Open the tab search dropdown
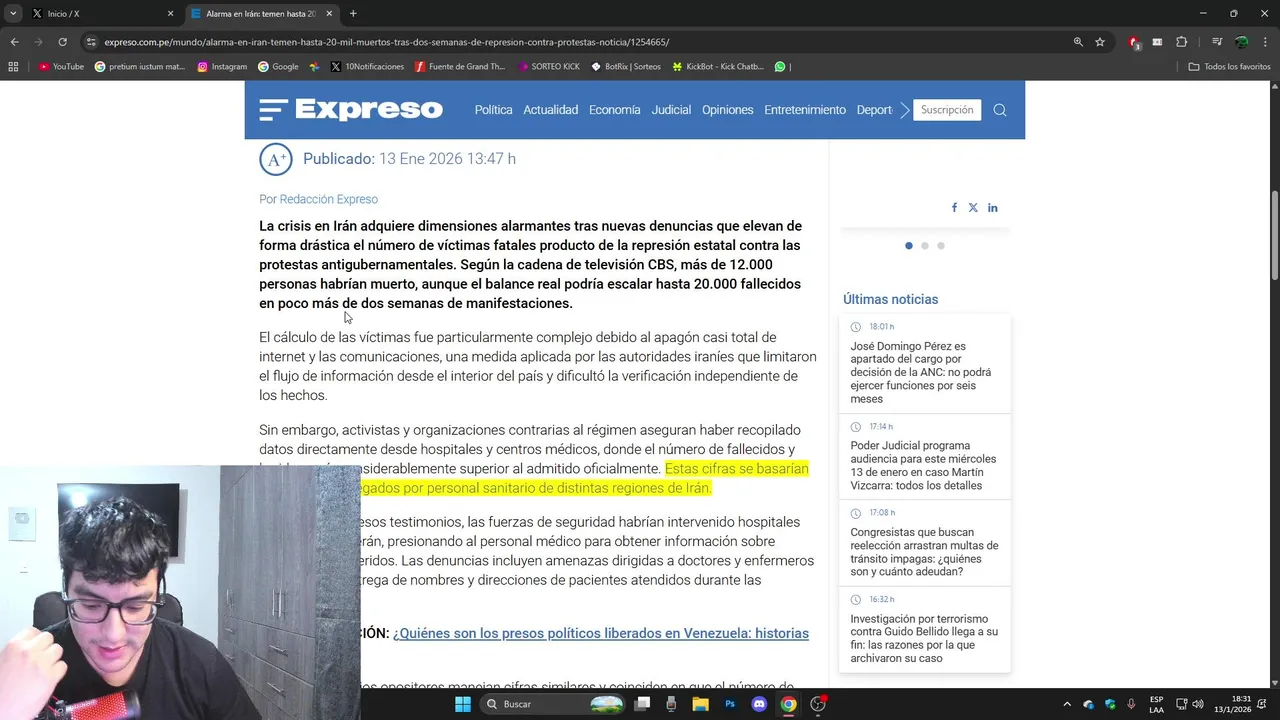 [x=13, y=14]
